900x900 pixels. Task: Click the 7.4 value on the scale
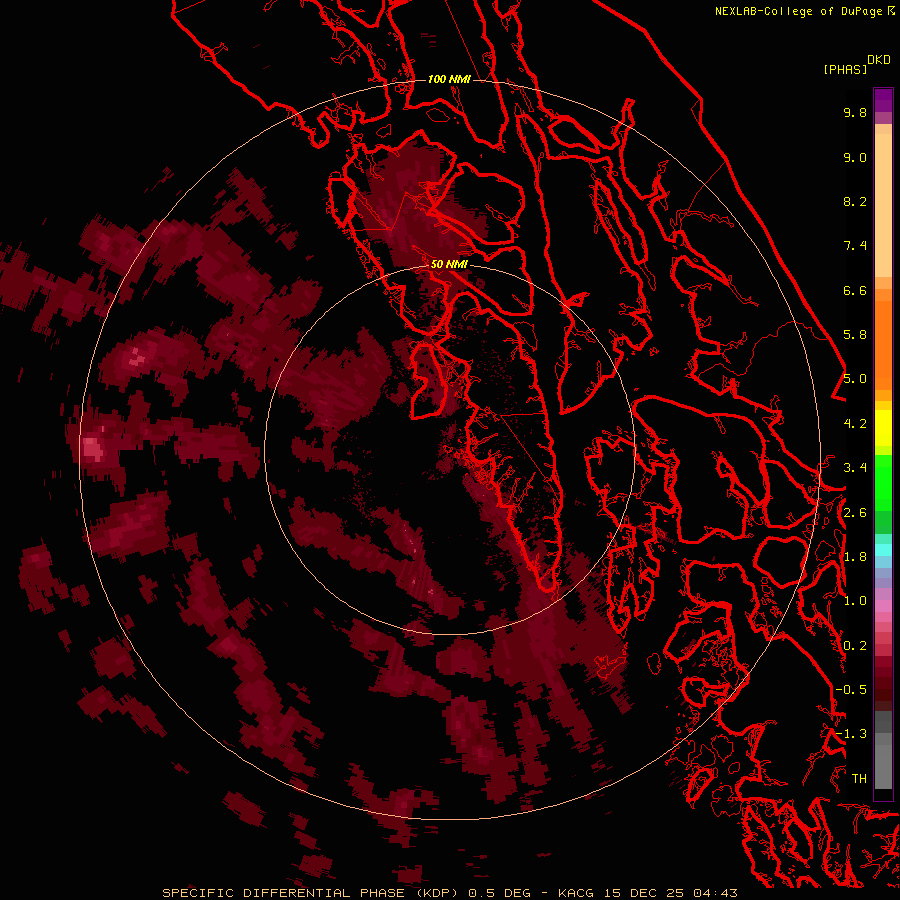point(855,246)
